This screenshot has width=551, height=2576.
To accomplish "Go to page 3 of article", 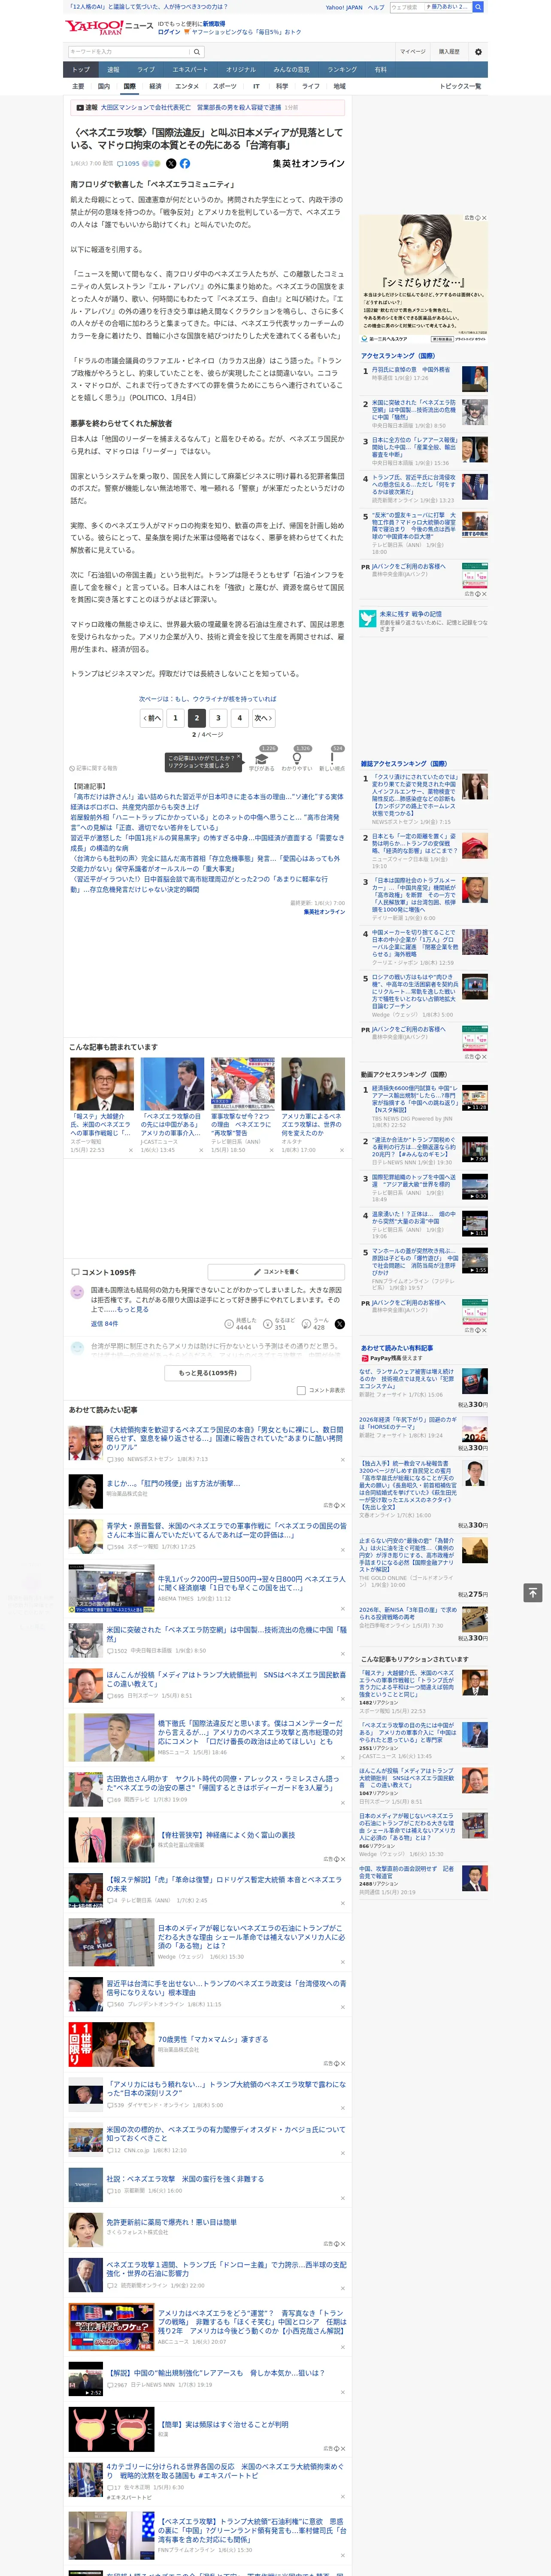I will click(x=218, y=717).
